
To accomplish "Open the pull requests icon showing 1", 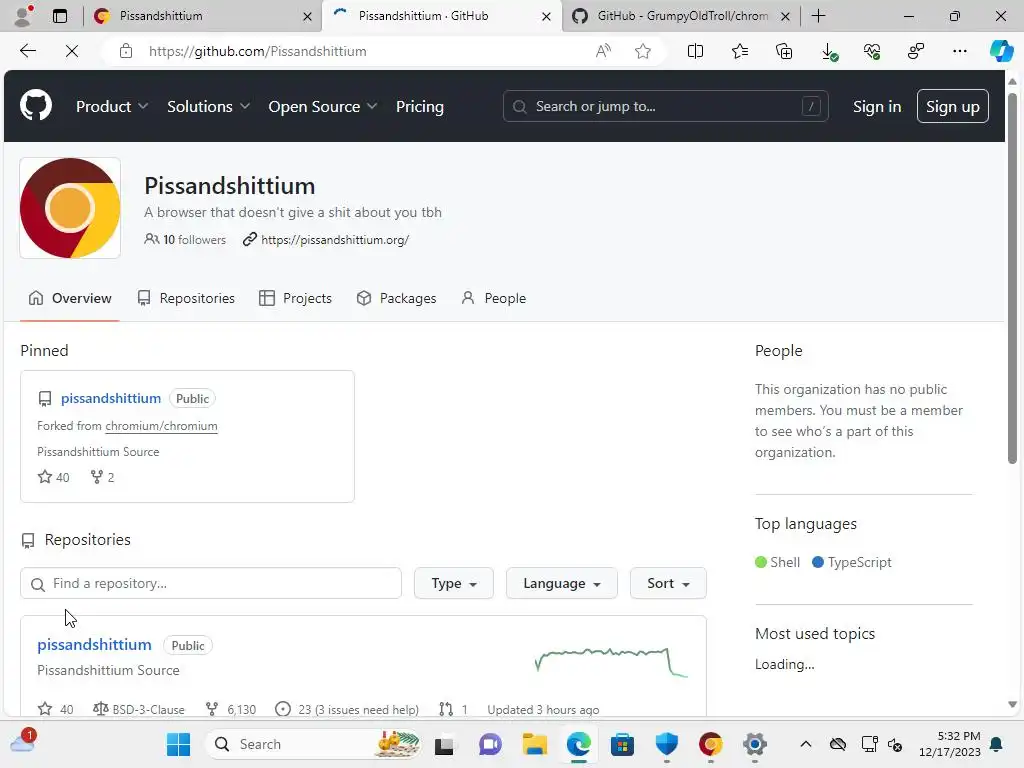I will click(x=453, y=709).
